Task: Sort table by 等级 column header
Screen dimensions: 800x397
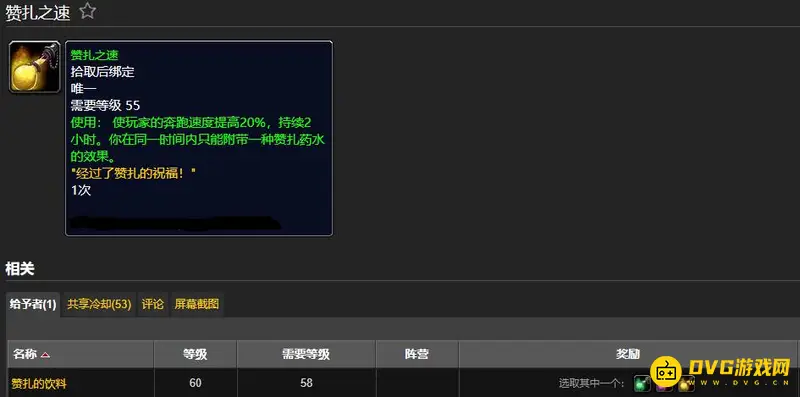Action: point(195,354)
